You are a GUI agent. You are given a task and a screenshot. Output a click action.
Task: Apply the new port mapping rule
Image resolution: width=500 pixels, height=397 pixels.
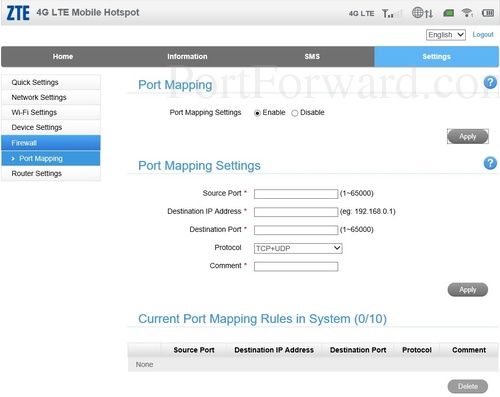pyautogui.click(x=468, y=290)
